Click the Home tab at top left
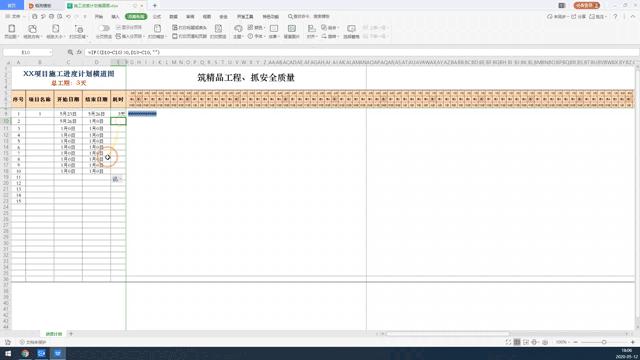 point(11,5)
